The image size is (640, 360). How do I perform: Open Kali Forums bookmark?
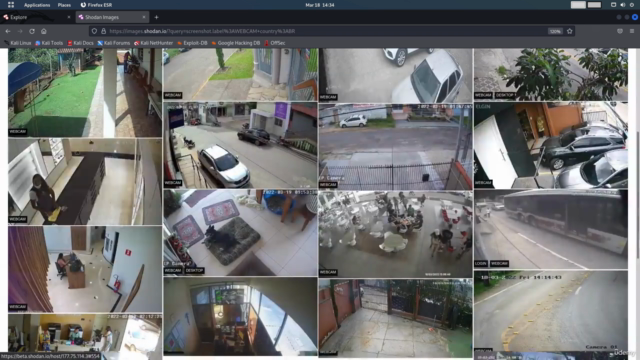click(x=113, y=43)
